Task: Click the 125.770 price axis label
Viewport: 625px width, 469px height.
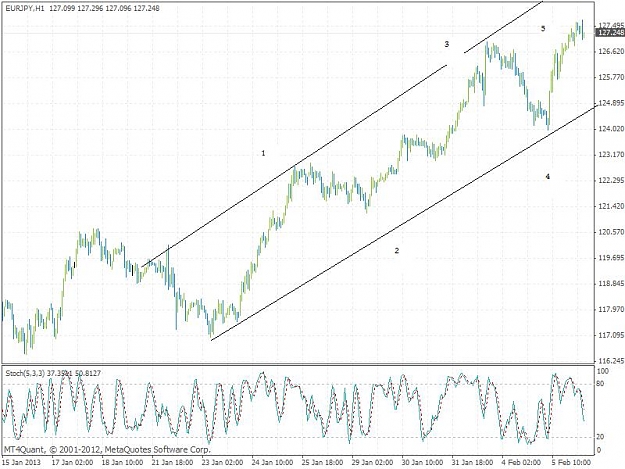Action: [x=611, y=77]
